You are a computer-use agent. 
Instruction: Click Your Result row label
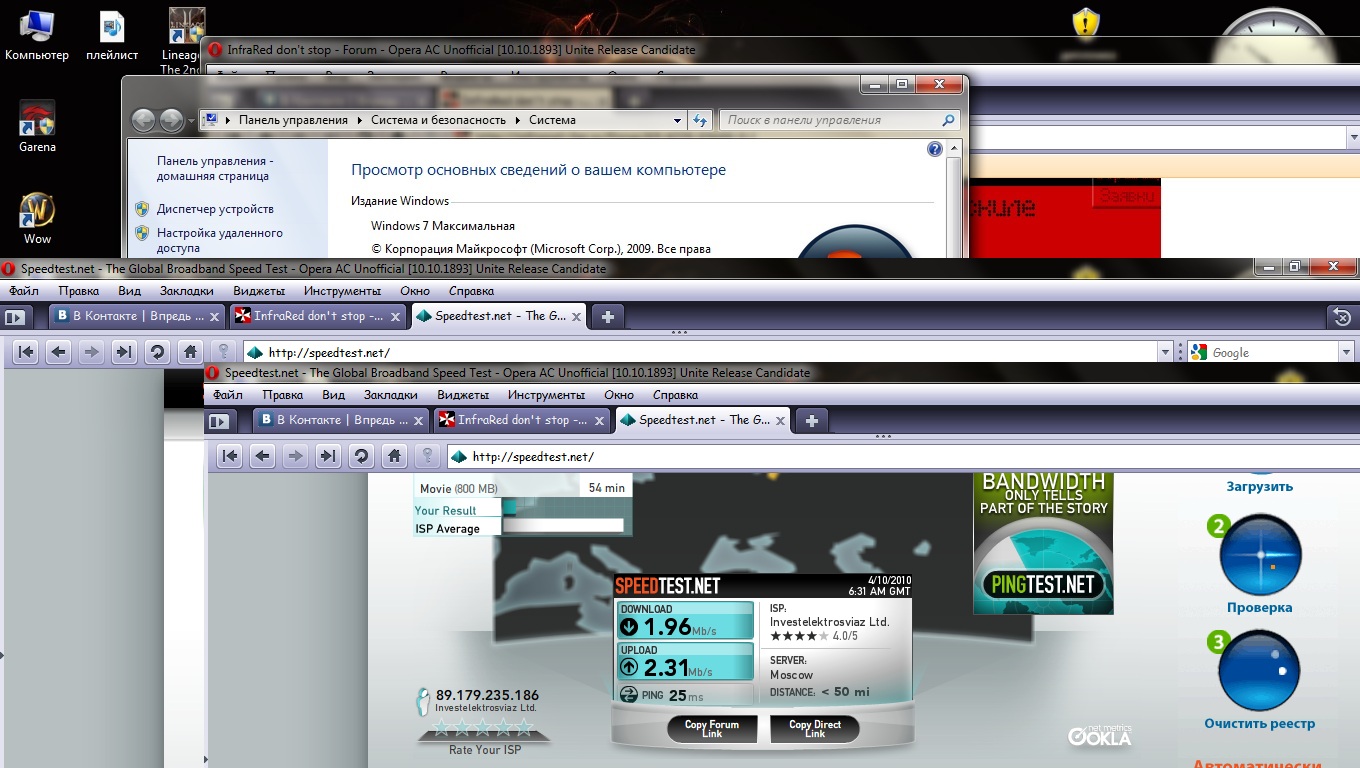click(x=446, y=511)
